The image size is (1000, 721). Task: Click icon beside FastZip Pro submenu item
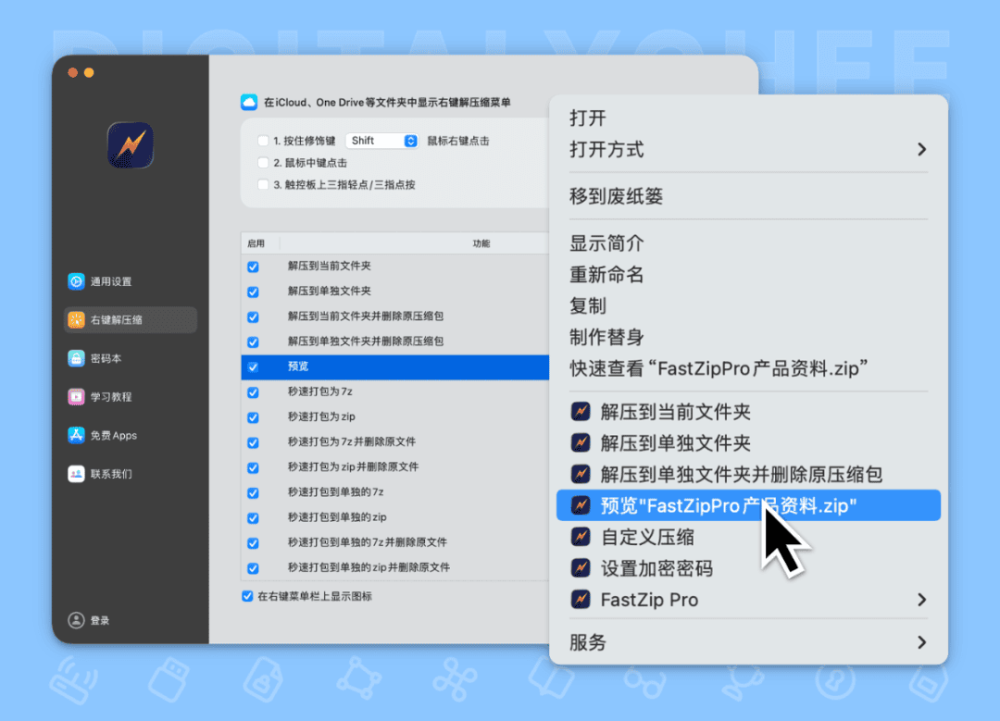point(580,599)
